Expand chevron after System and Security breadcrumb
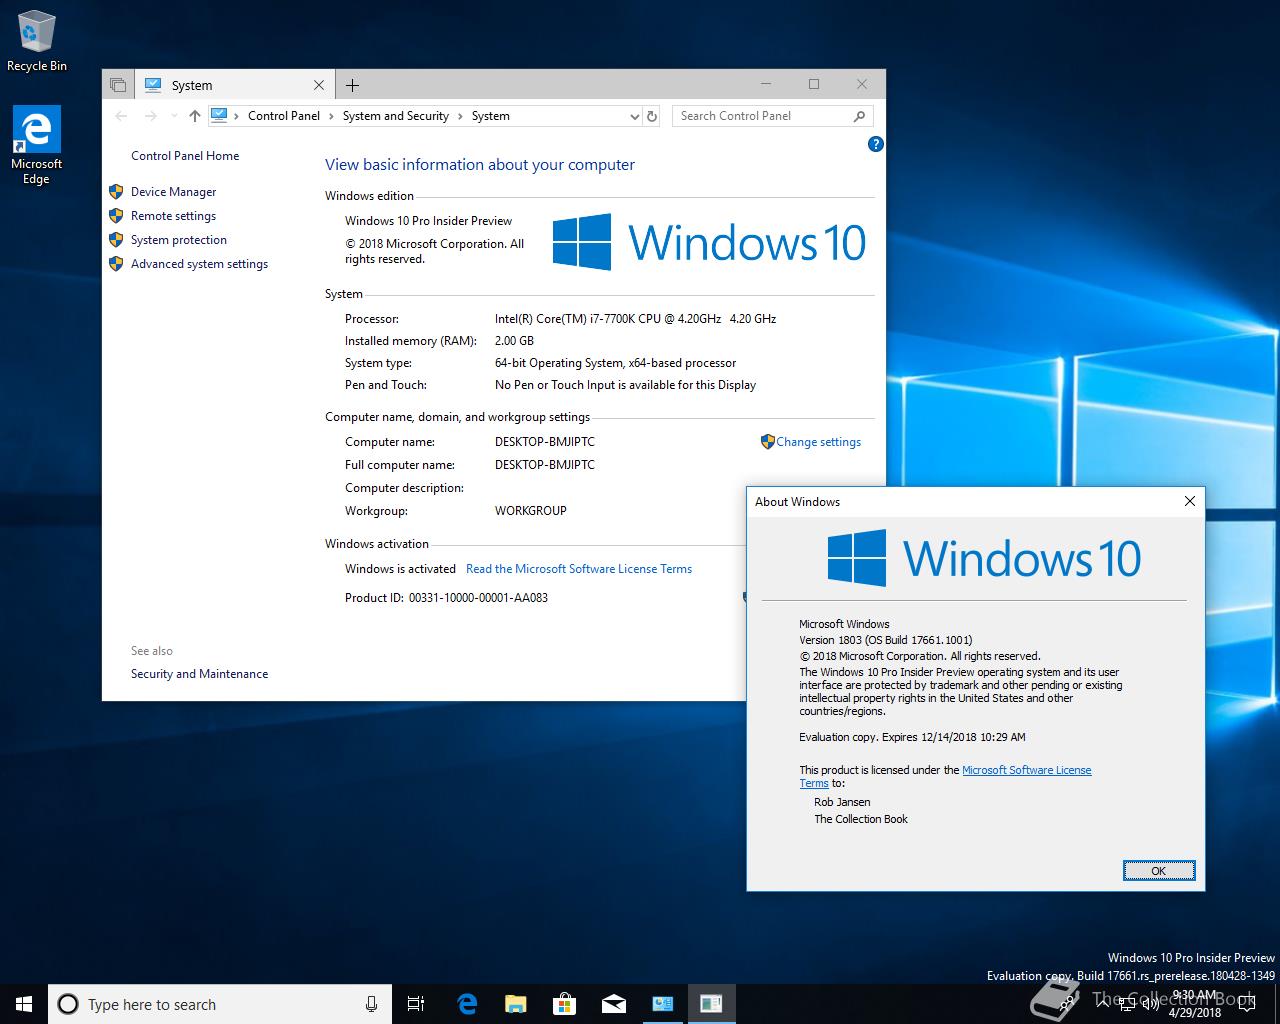The image size is (1280, 1024). click(x=460, y=116)
